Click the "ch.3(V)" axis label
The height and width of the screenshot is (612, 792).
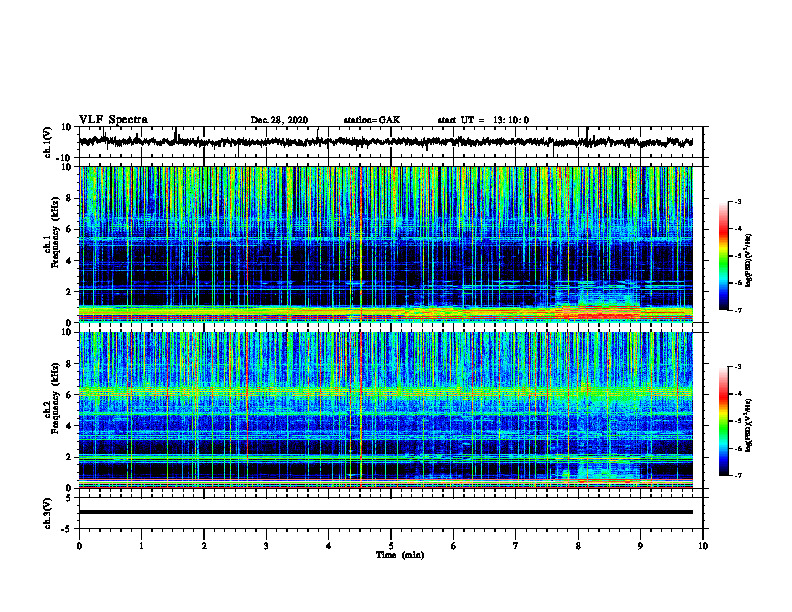coord(48,513)
